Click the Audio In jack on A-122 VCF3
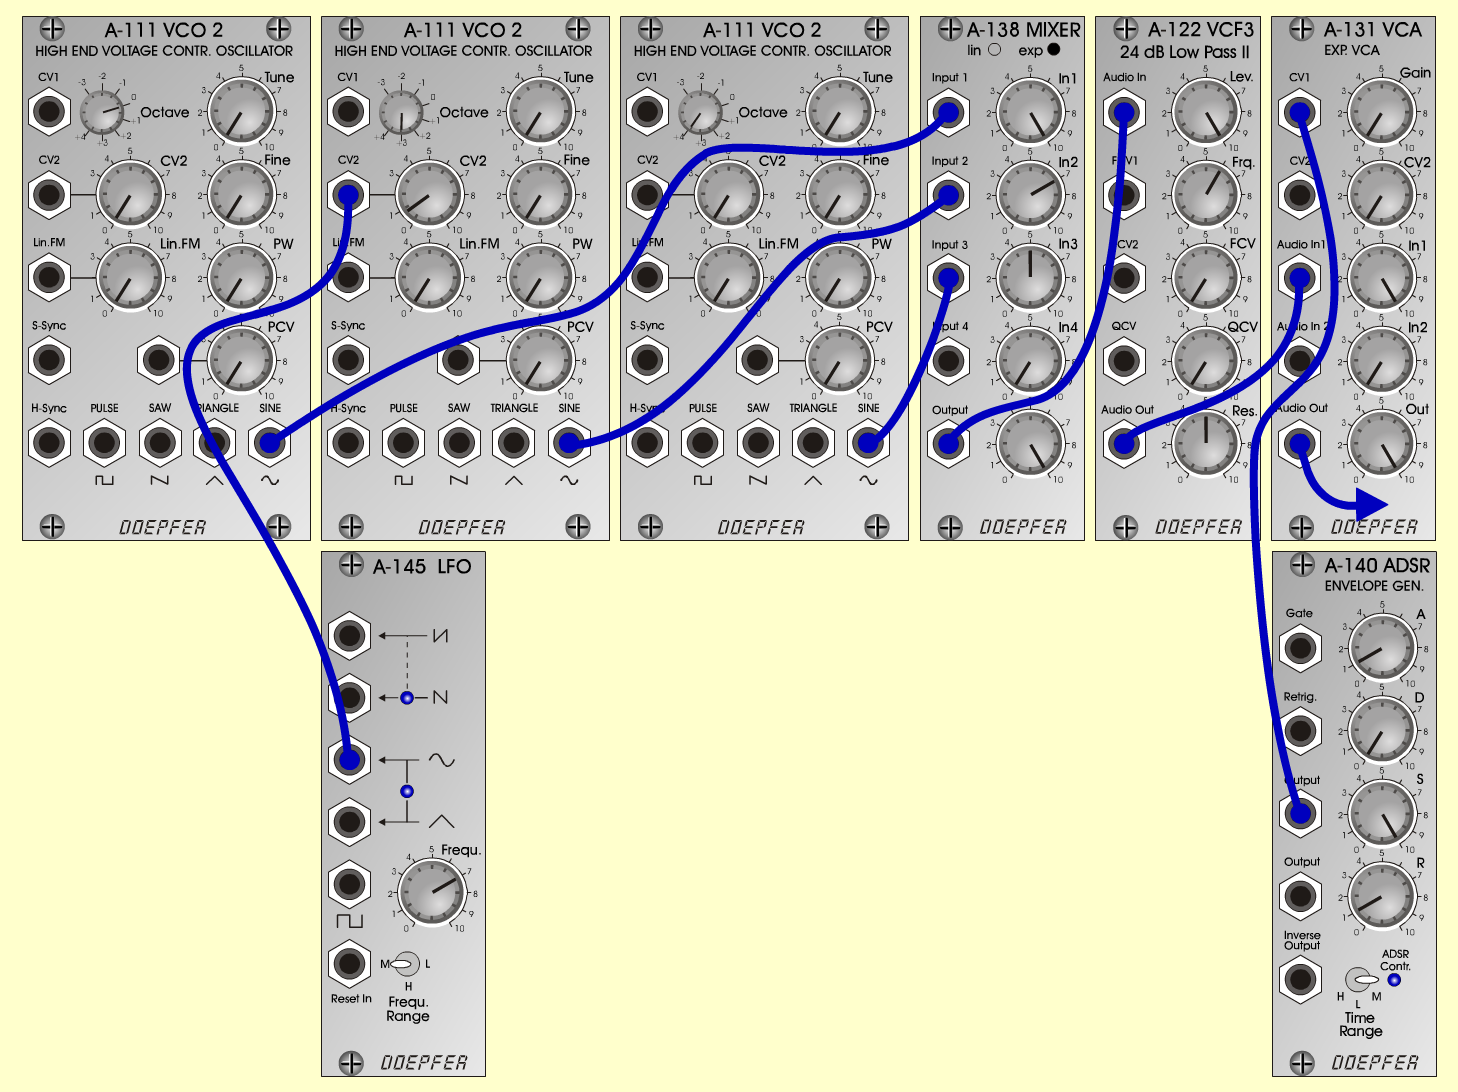Image resolution: width=1458 pixels, height=1092 pixels. click(1124, 112)
